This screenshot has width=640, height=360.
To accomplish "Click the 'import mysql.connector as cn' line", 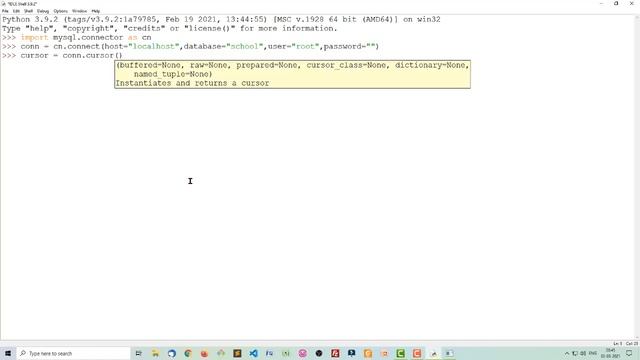I will pos(86,37).
